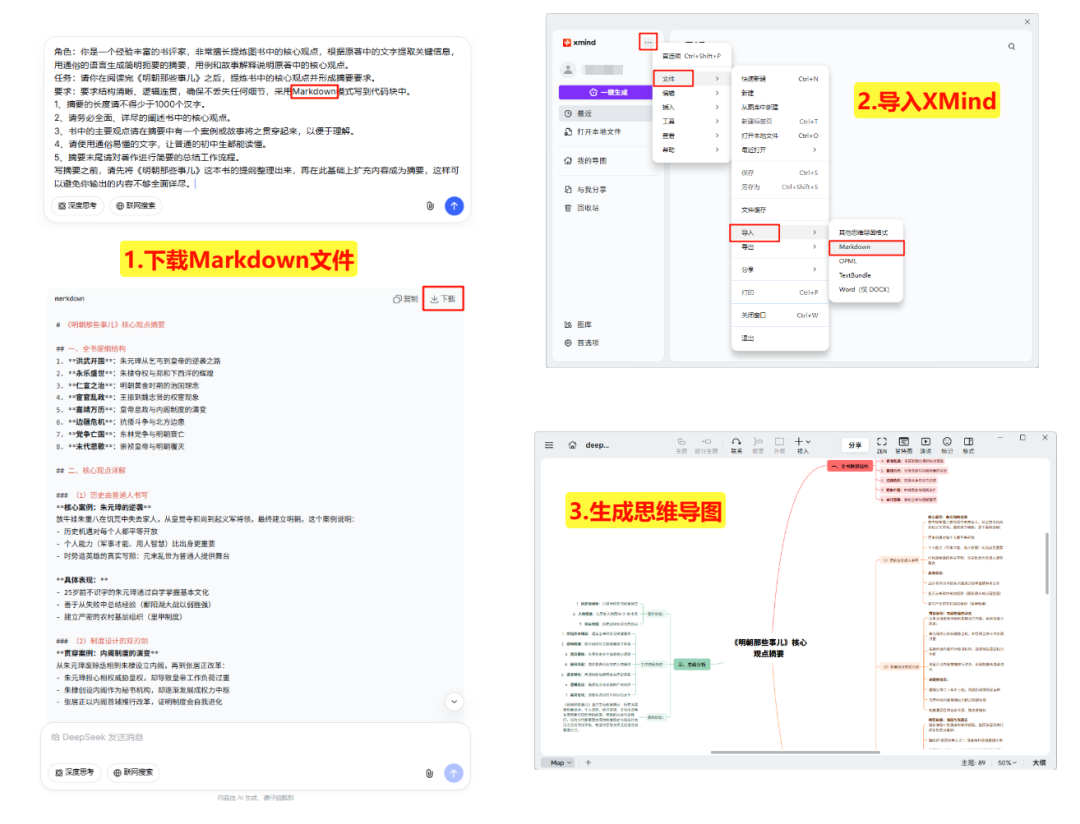The image size is (1080, 824).
Task: Click the user avatar in xmind sidebar
Action: click(568, 70)
